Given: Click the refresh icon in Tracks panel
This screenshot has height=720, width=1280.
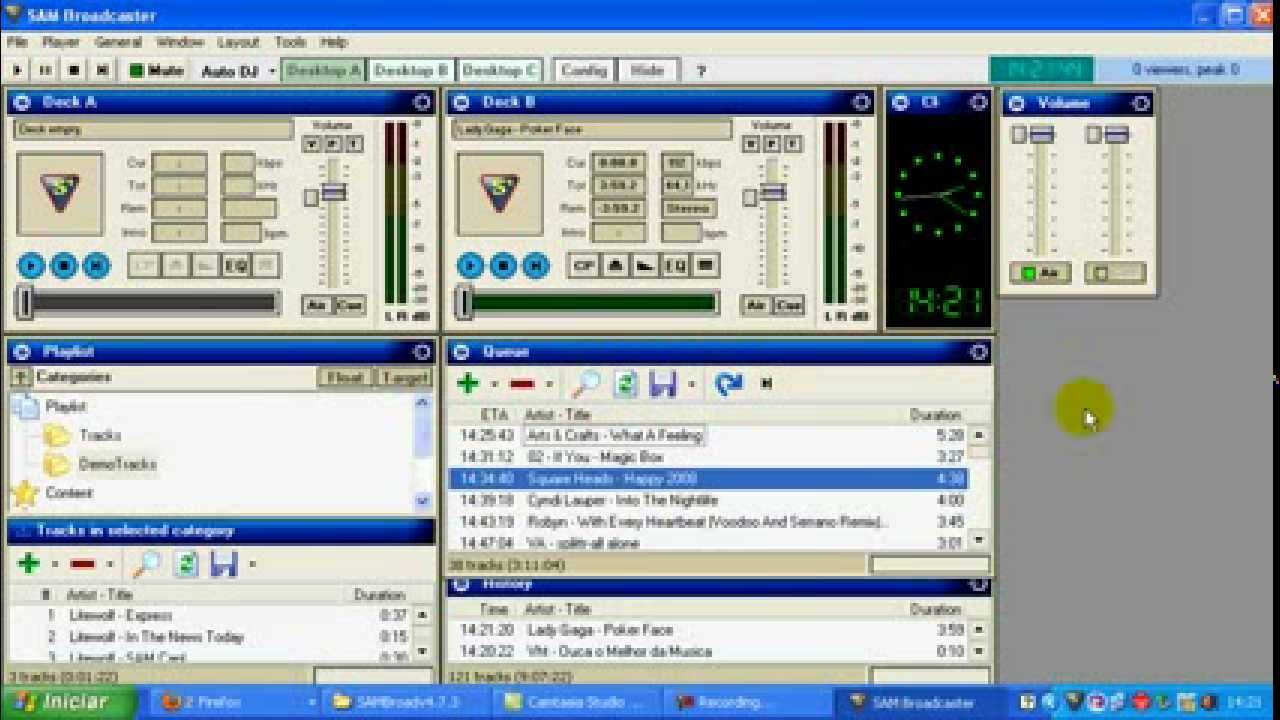Looking at the screenshot, I should pos(186,564).
